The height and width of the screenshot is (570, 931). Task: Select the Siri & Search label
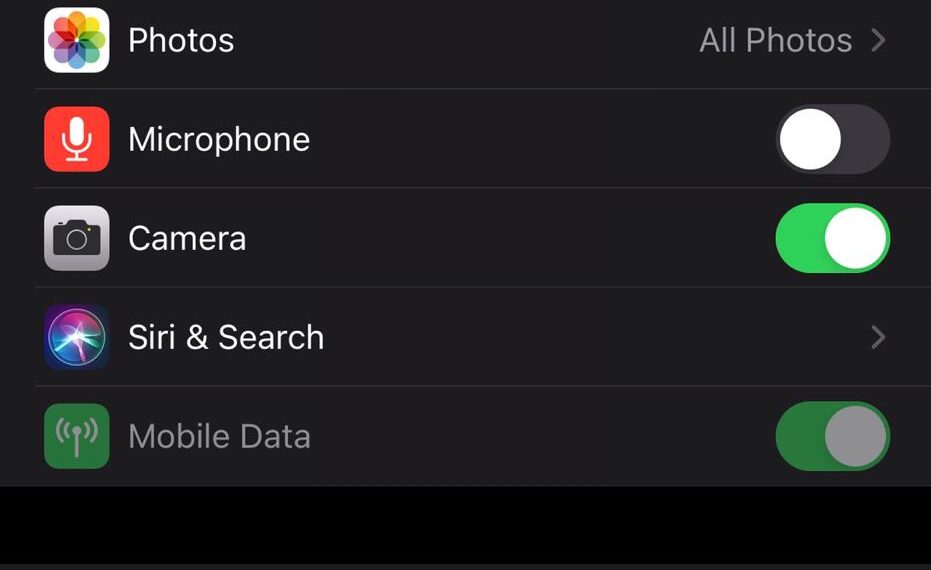(x=226, y=337)
